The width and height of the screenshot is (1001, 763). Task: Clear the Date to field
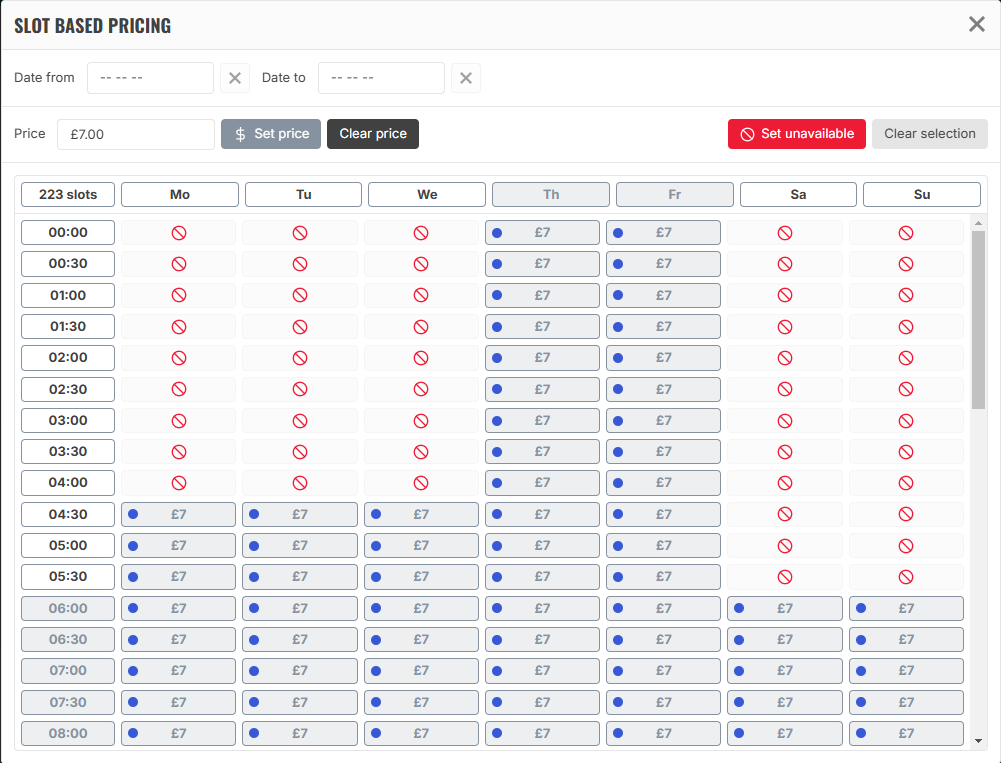point(466,78)
